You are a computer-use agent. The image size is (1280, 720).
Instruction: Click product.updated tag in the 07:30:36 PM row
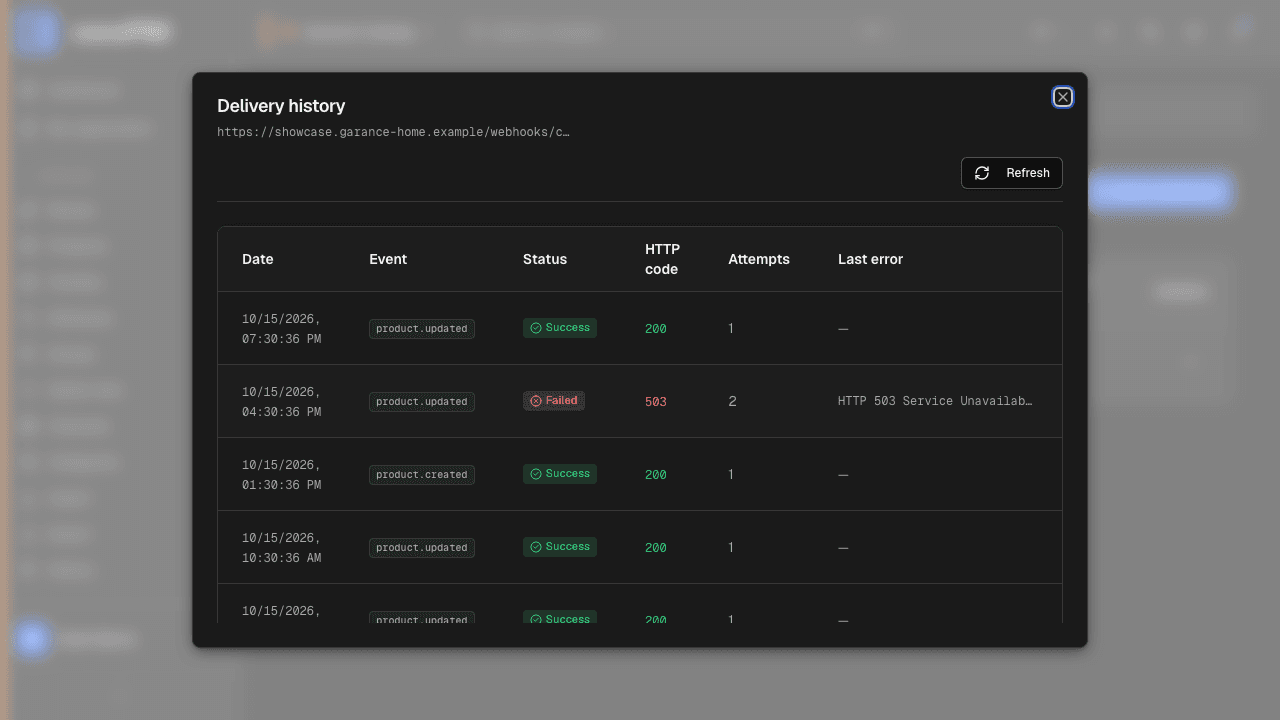tap(422, 329)
